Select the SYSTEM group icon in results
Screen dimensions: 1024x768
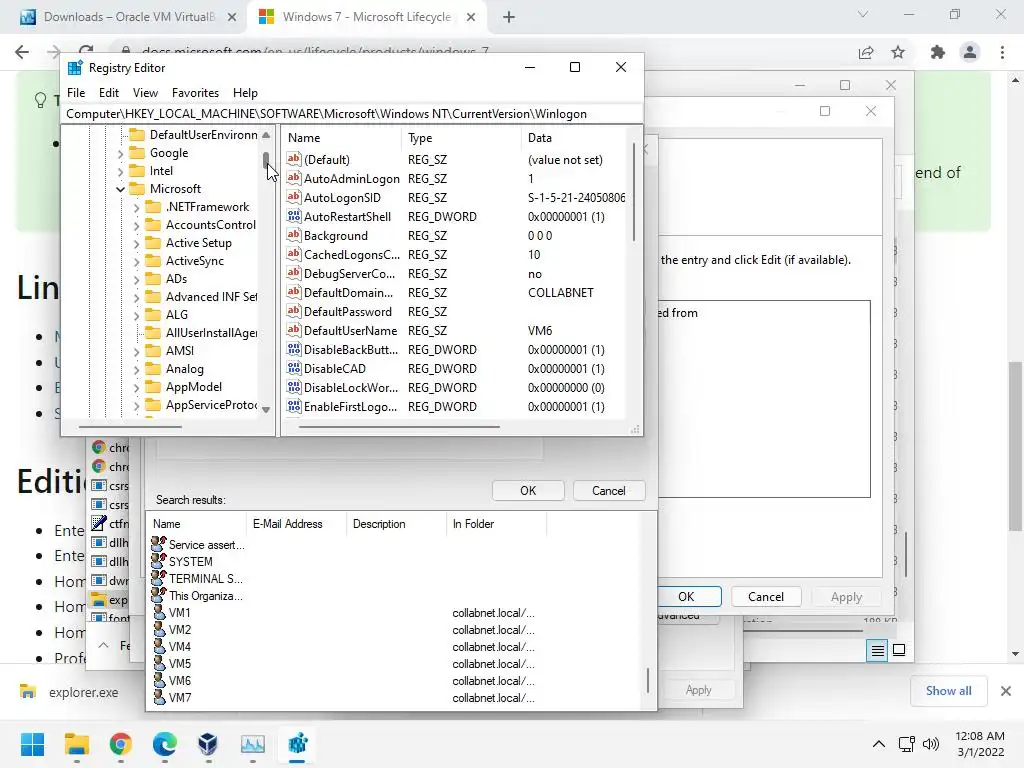point(158,561)
